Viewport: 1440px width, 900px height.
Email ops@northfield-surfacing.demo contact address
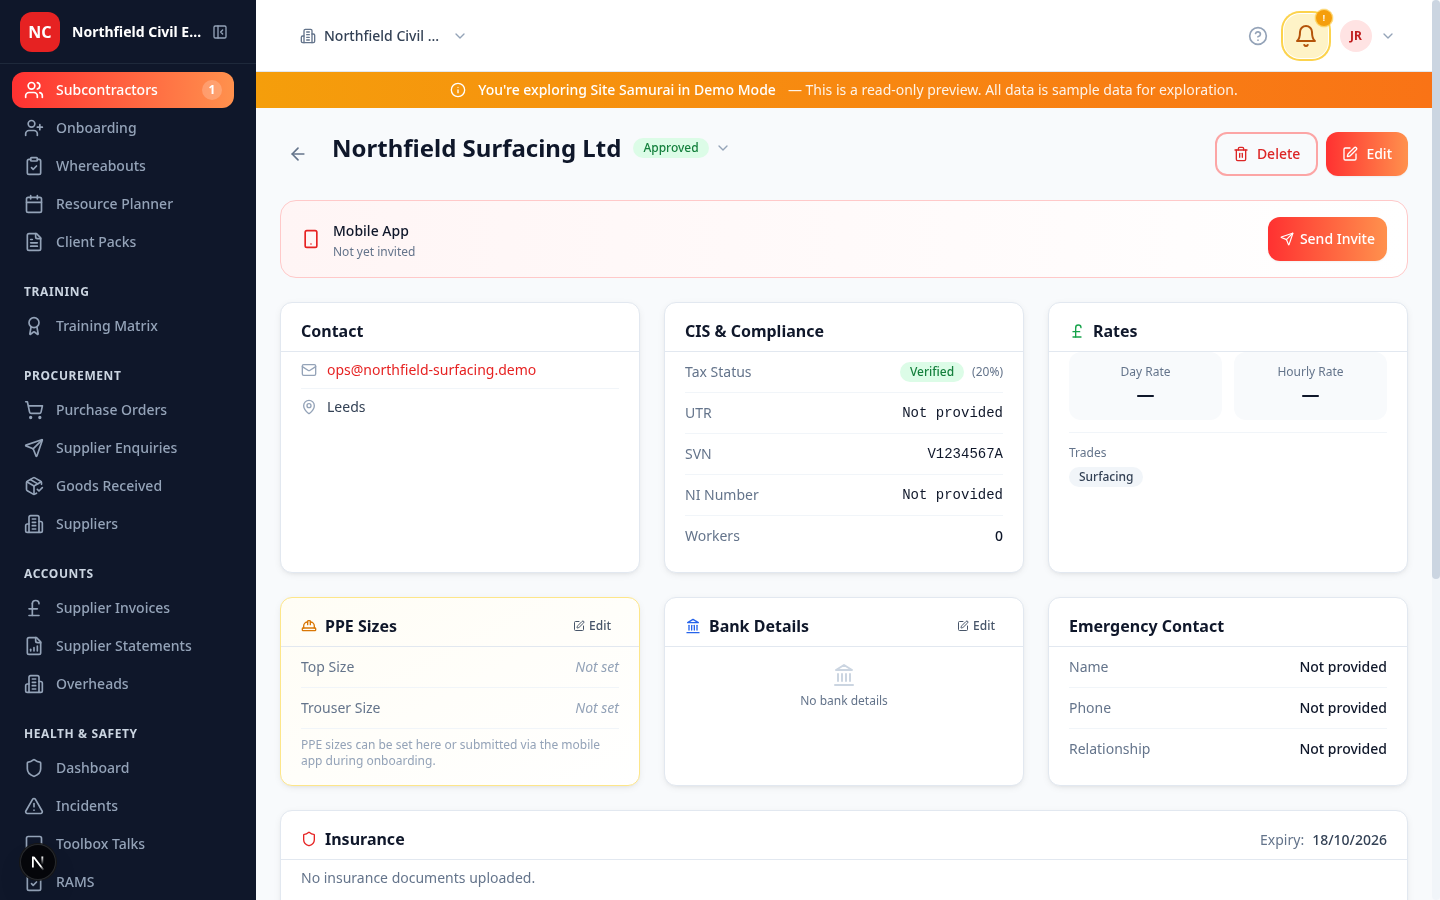431,370
